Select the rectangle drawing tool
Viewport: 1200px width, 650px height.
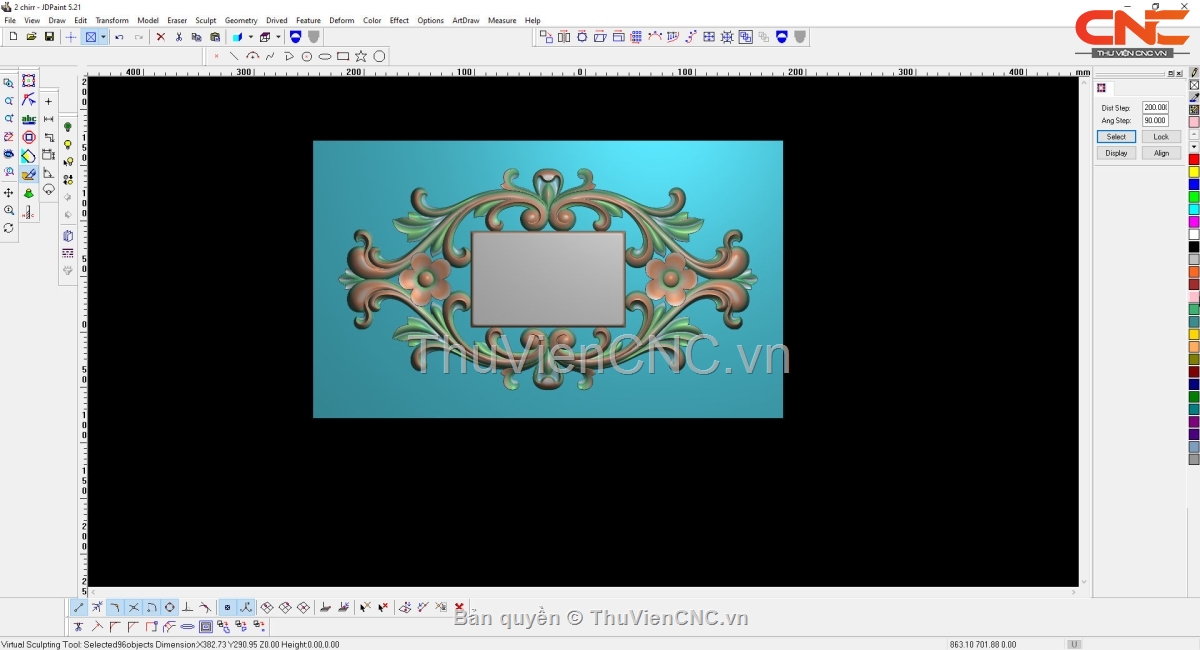tap(343, 56)
